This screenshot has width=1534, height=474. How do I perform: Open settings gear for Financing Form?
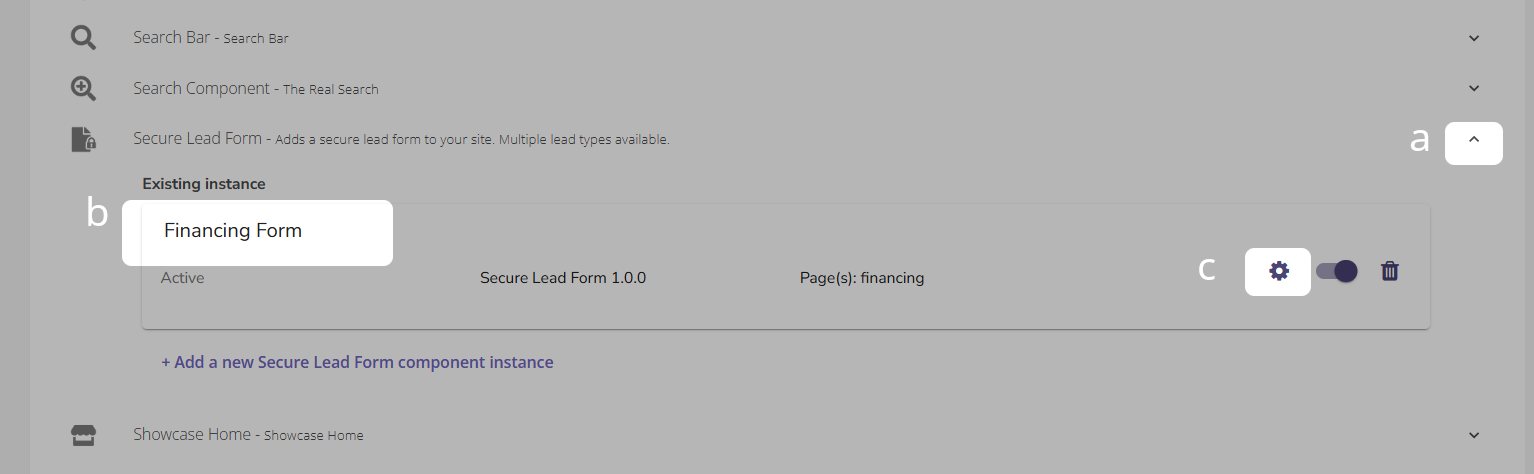1278,271
